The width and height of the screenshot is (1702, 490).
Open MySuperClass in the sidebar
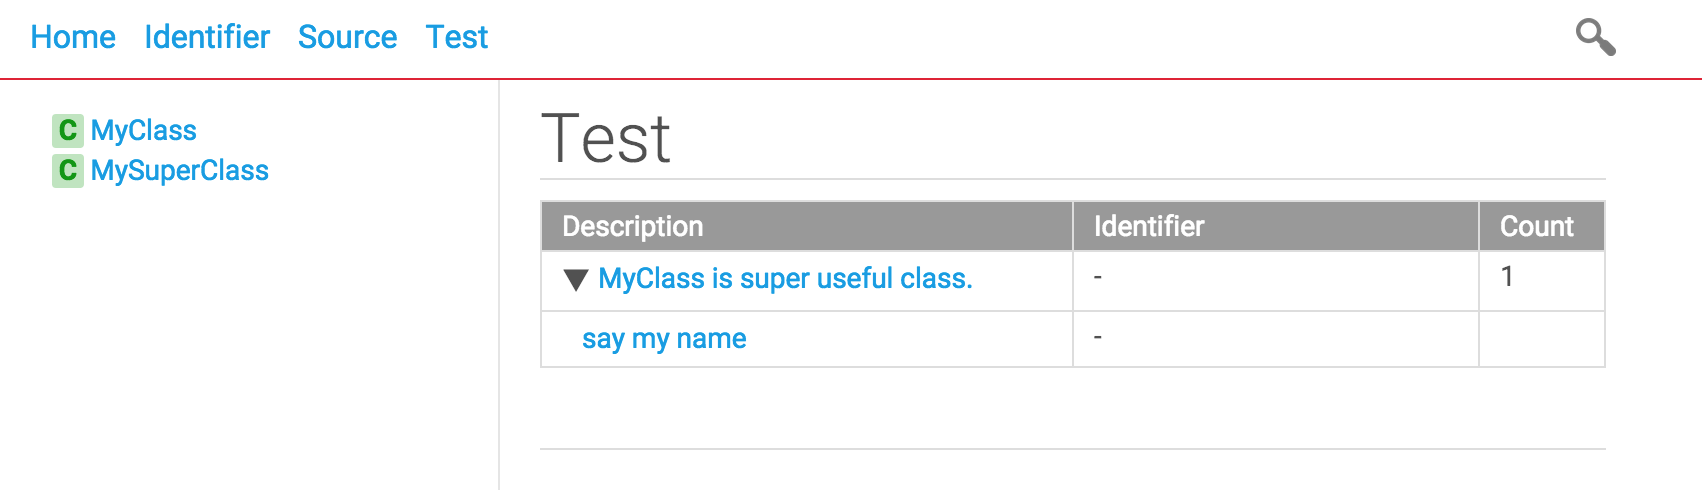(180, 170)
